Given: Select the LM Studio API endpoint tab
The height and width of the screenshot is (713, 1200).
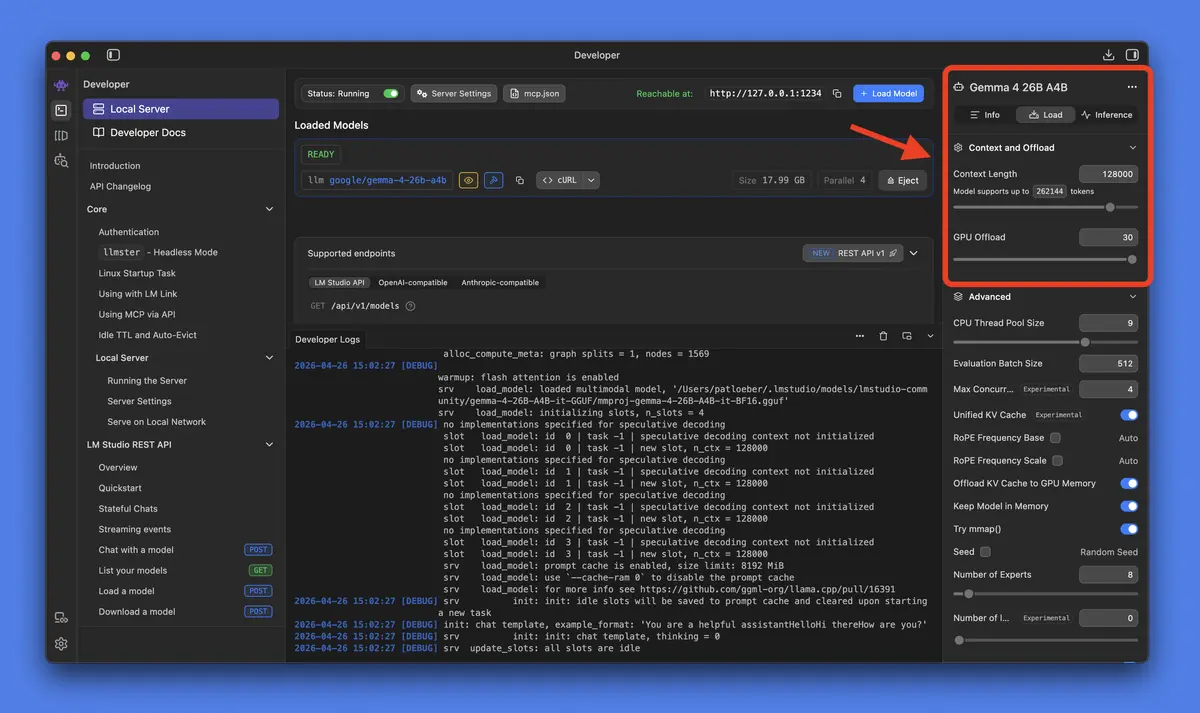Looking at the screenshot, I should pyautogui.click(x=339, y=283).
